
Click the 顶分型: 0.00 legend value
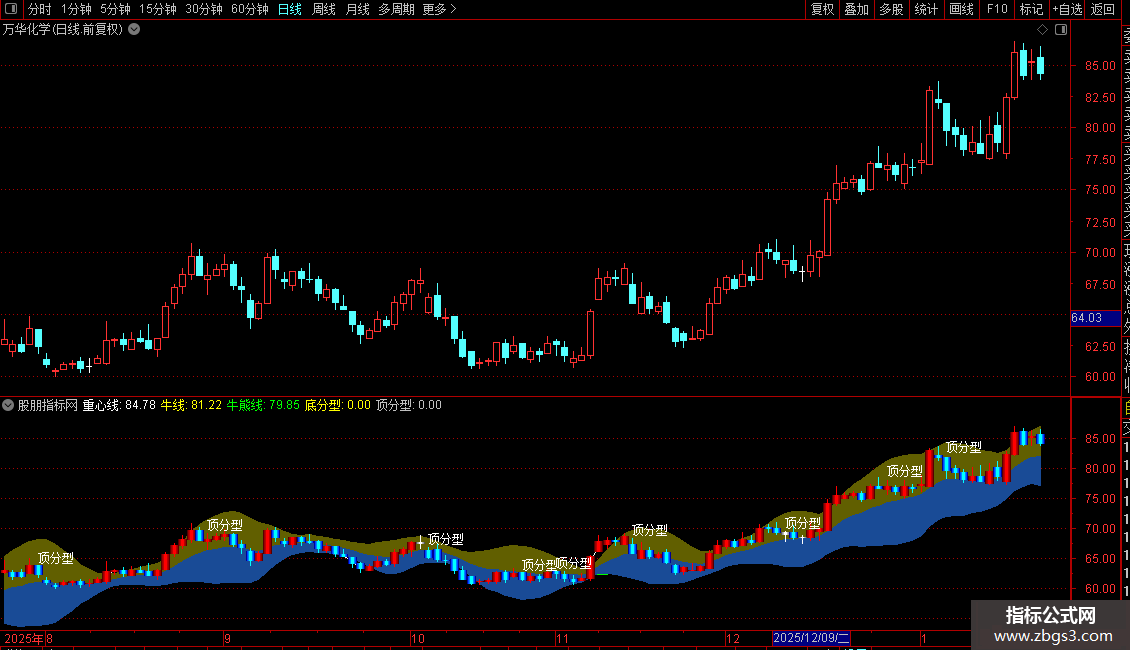click(x=409, y=405)
